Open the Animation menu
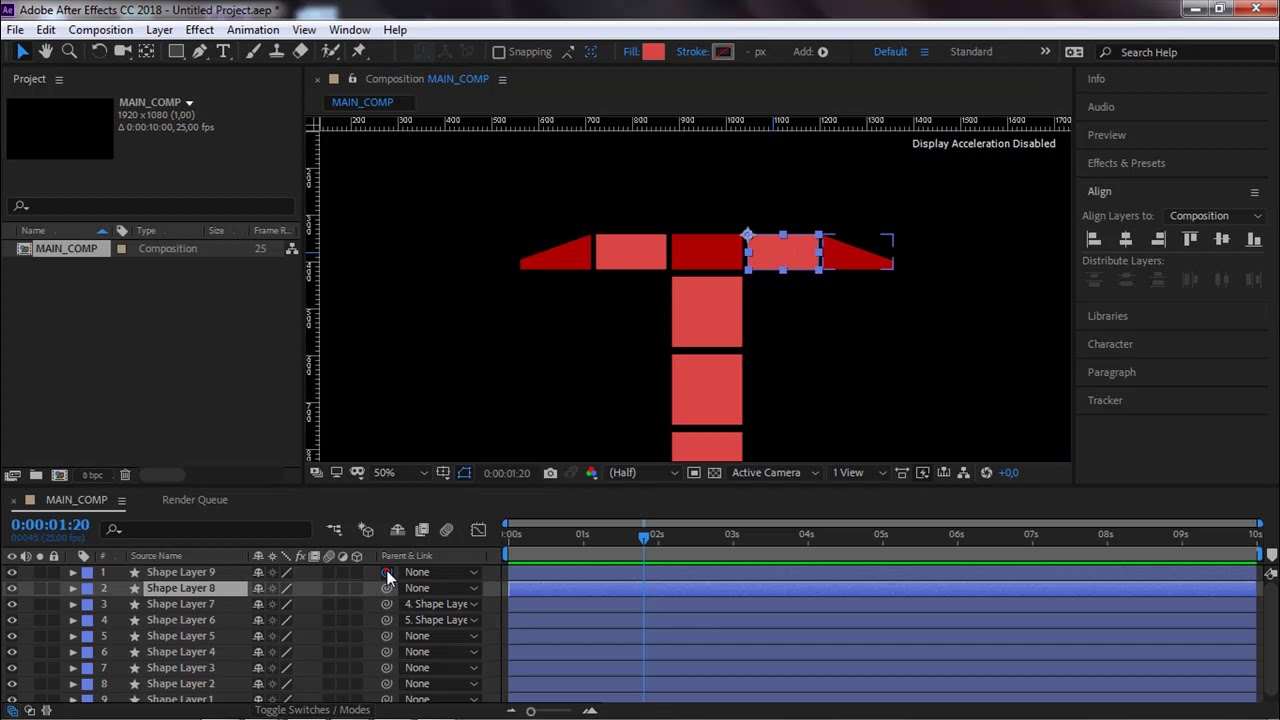Screen dimensions: 1280x720 pos(253,30)
